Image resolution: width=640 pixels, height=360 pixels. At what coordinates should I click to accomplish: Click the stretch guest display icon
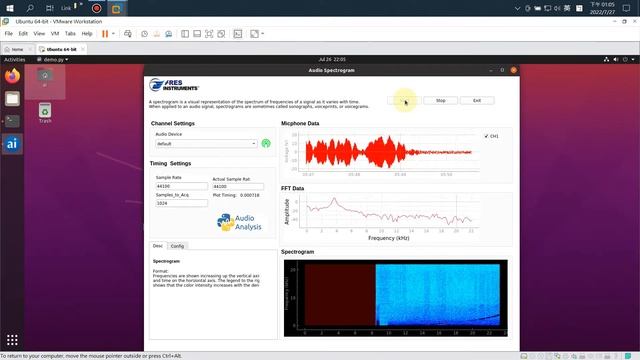(254, 34)
